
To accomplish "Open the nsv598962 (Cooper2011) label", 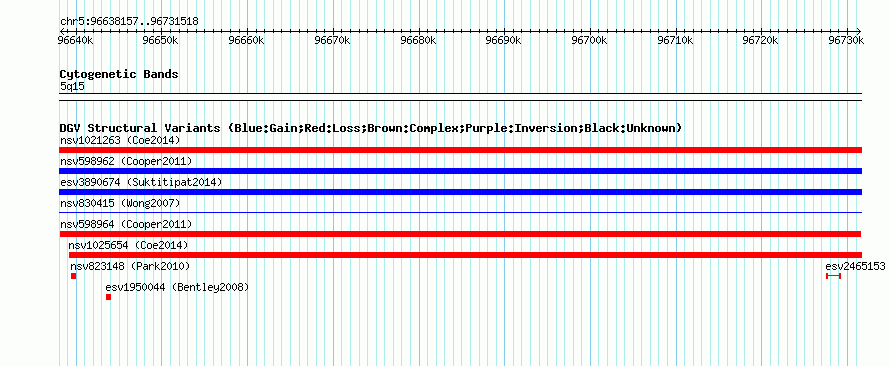I will tap(126, 161).
